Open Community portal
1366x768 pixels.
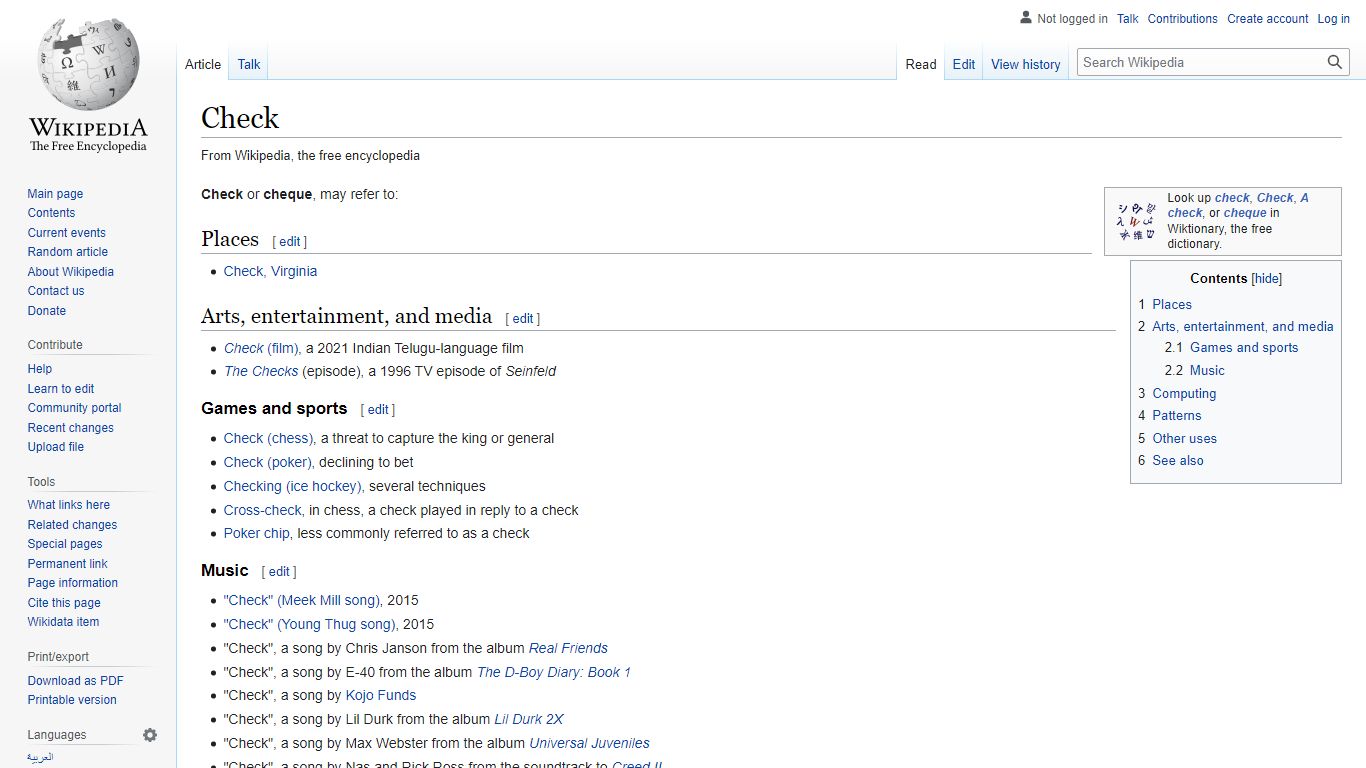74,408
